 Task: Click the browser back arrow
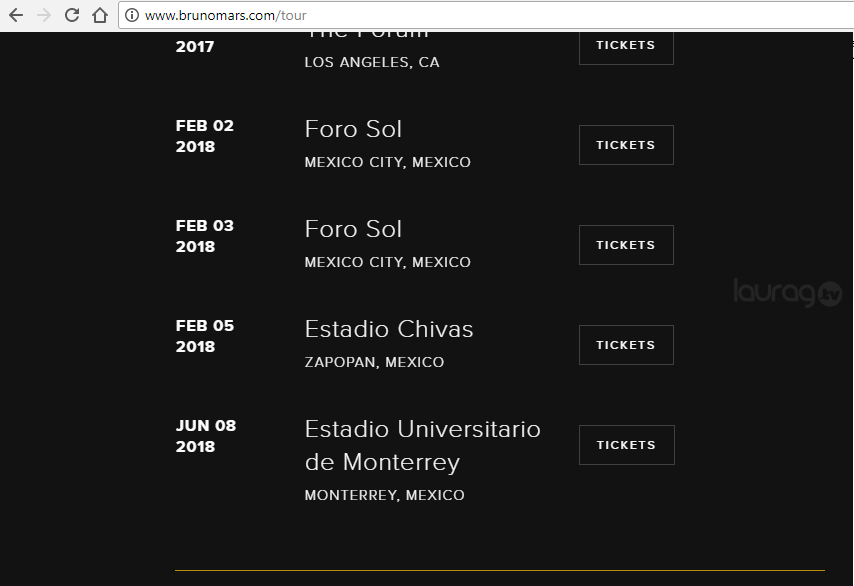pyautogui.click(x=16, y=15)
